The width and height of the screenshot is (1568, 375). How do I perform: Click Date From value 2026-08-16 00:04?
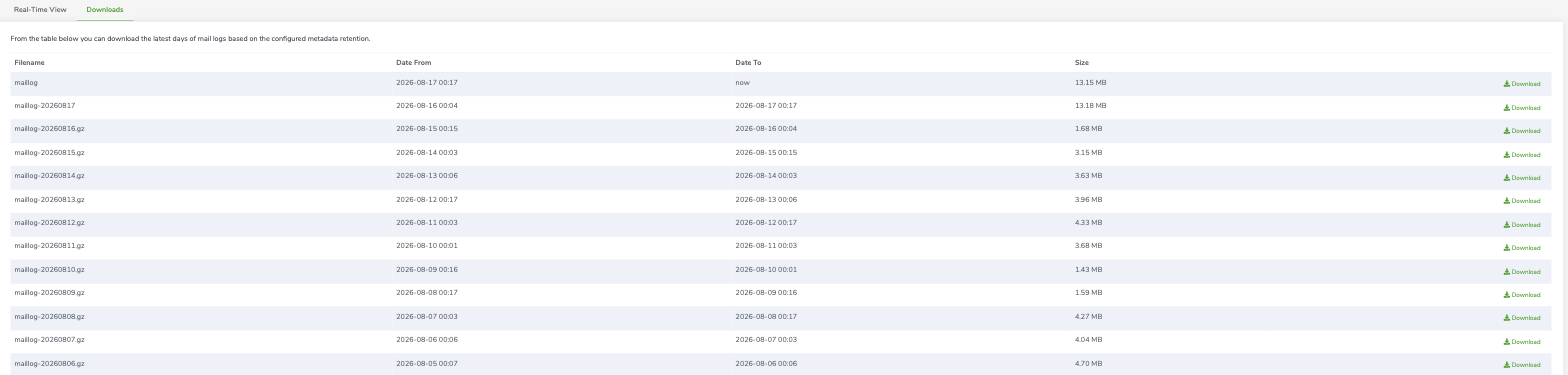click(427, 105)
